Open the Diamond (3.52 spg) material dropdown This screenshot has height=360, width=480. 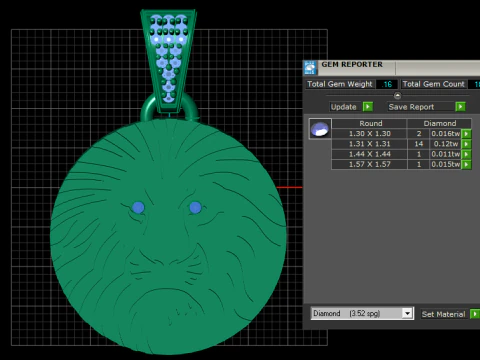[362, 313]
